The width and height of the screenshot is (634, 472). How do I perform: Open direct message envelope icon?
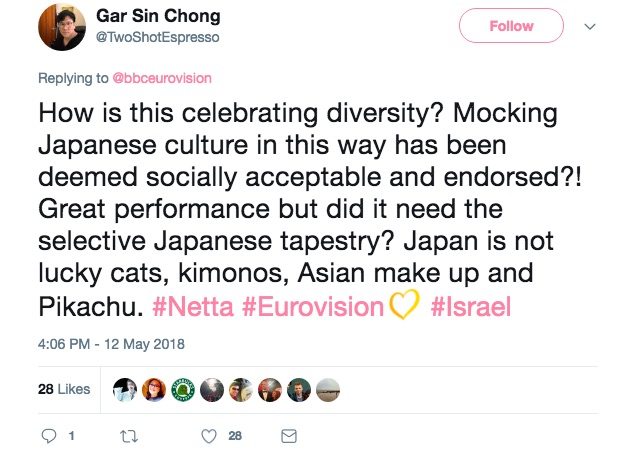pos(289,436)
